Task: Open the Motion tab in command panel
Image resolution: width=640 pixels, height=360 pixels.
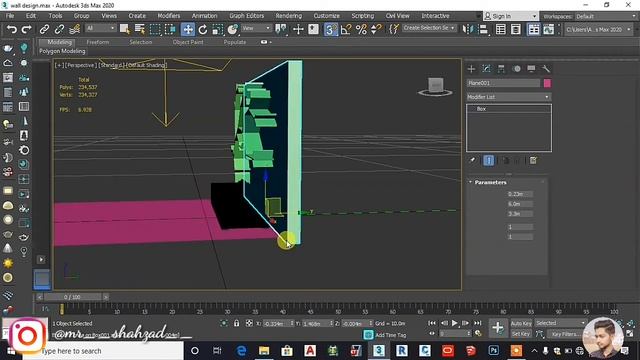Action: click(x=516, y=69)
